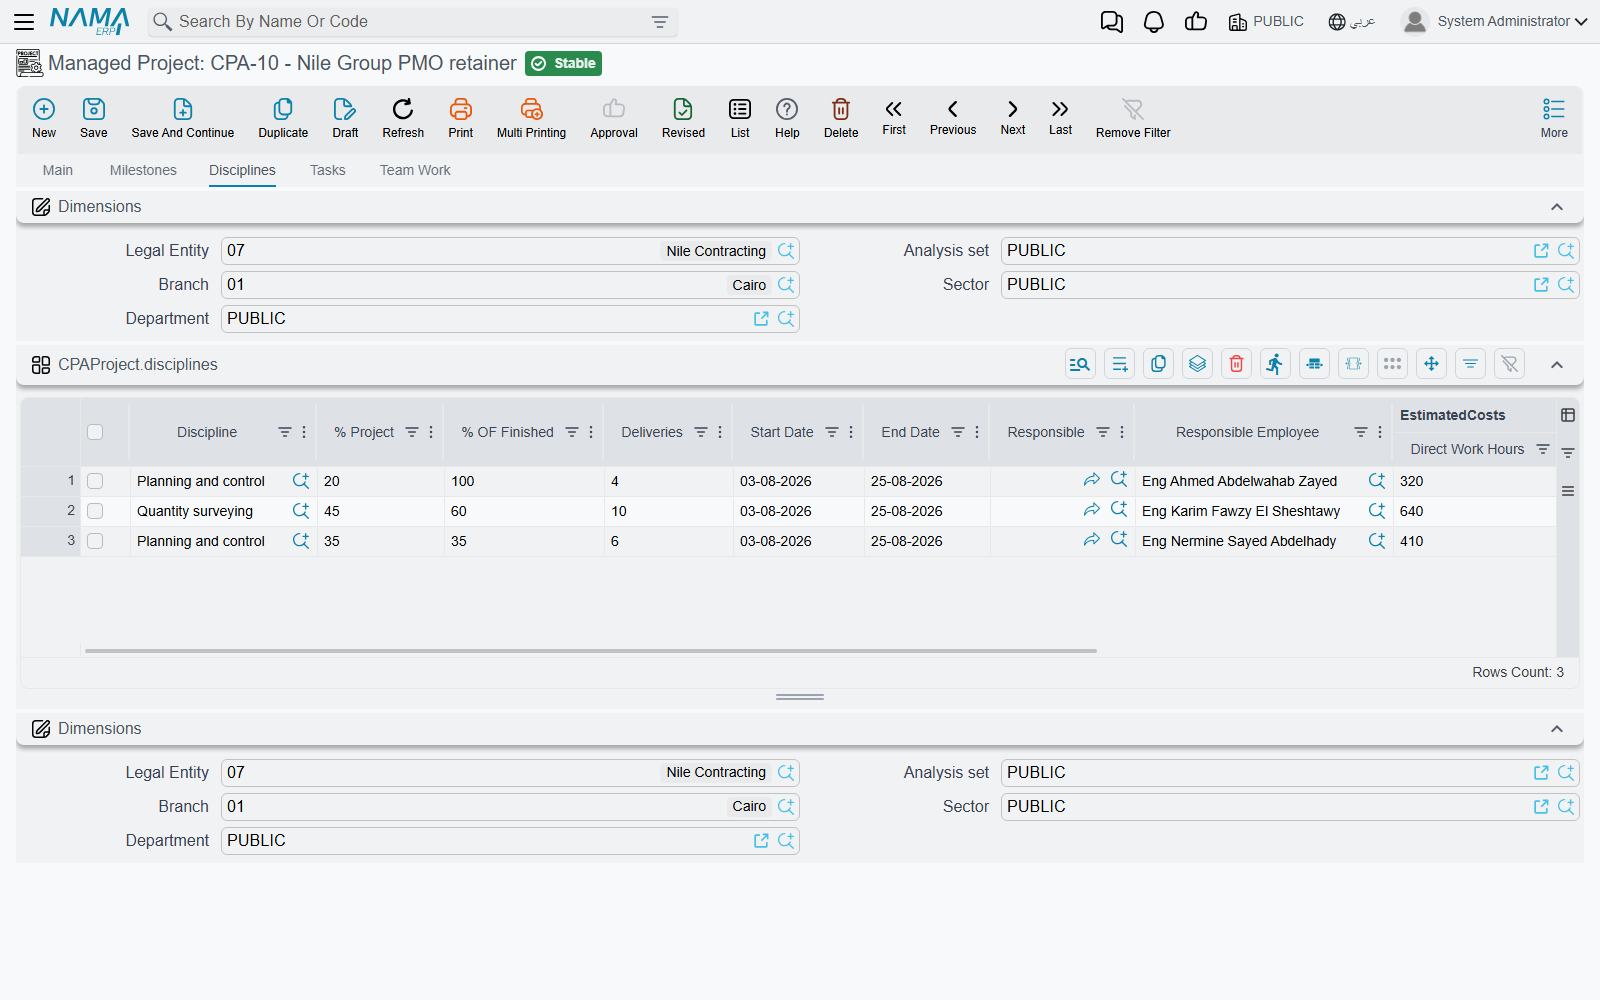Viewport: 1600px width, 1000px height.
Task: Jump to the Last record
Action: (1060, 117)
